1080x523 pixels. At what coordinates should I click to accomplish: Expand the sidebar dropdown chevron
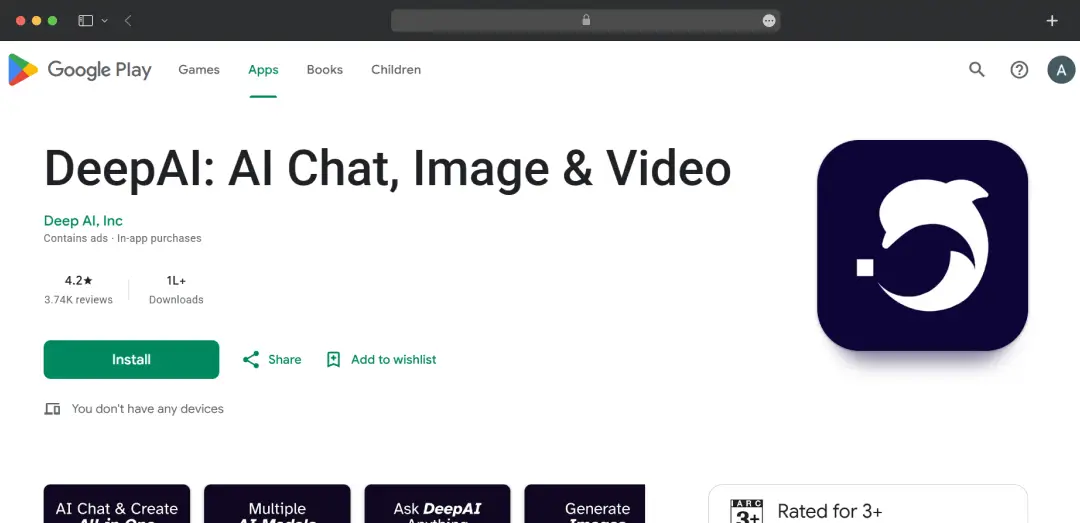click(105, 21)
